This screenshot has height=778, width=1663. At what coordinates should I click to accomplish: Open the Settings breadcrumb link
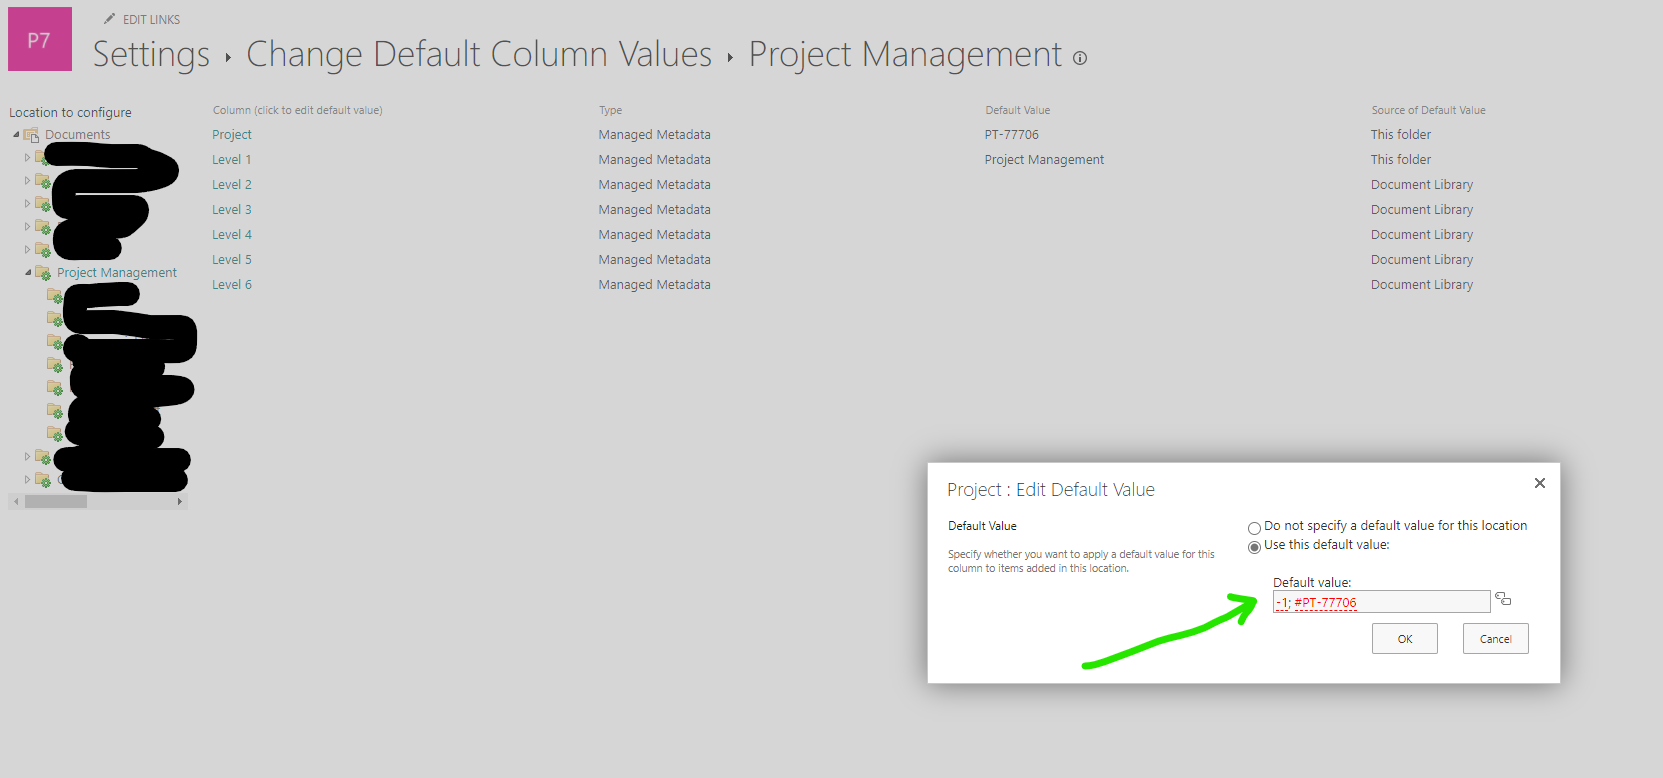150,56
